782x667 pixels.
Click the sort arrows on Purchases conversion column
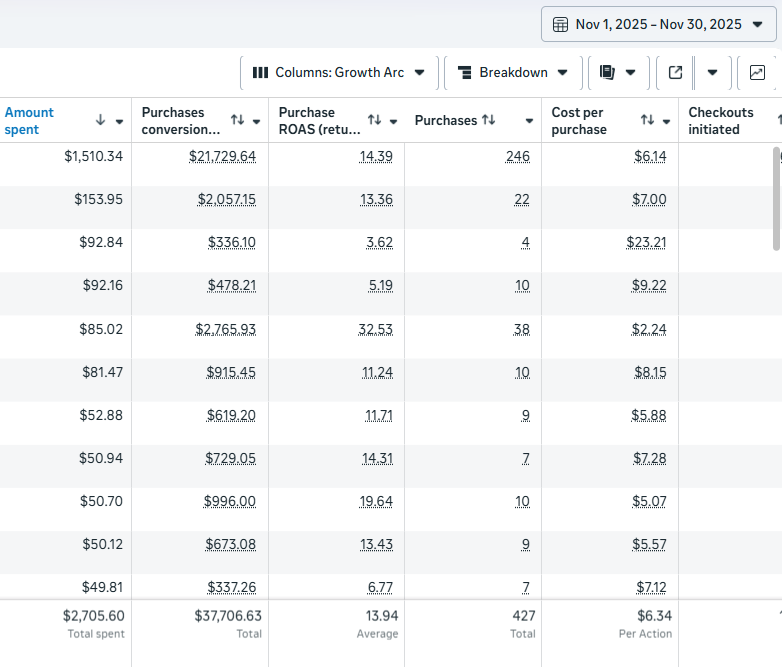pos(237,120)
